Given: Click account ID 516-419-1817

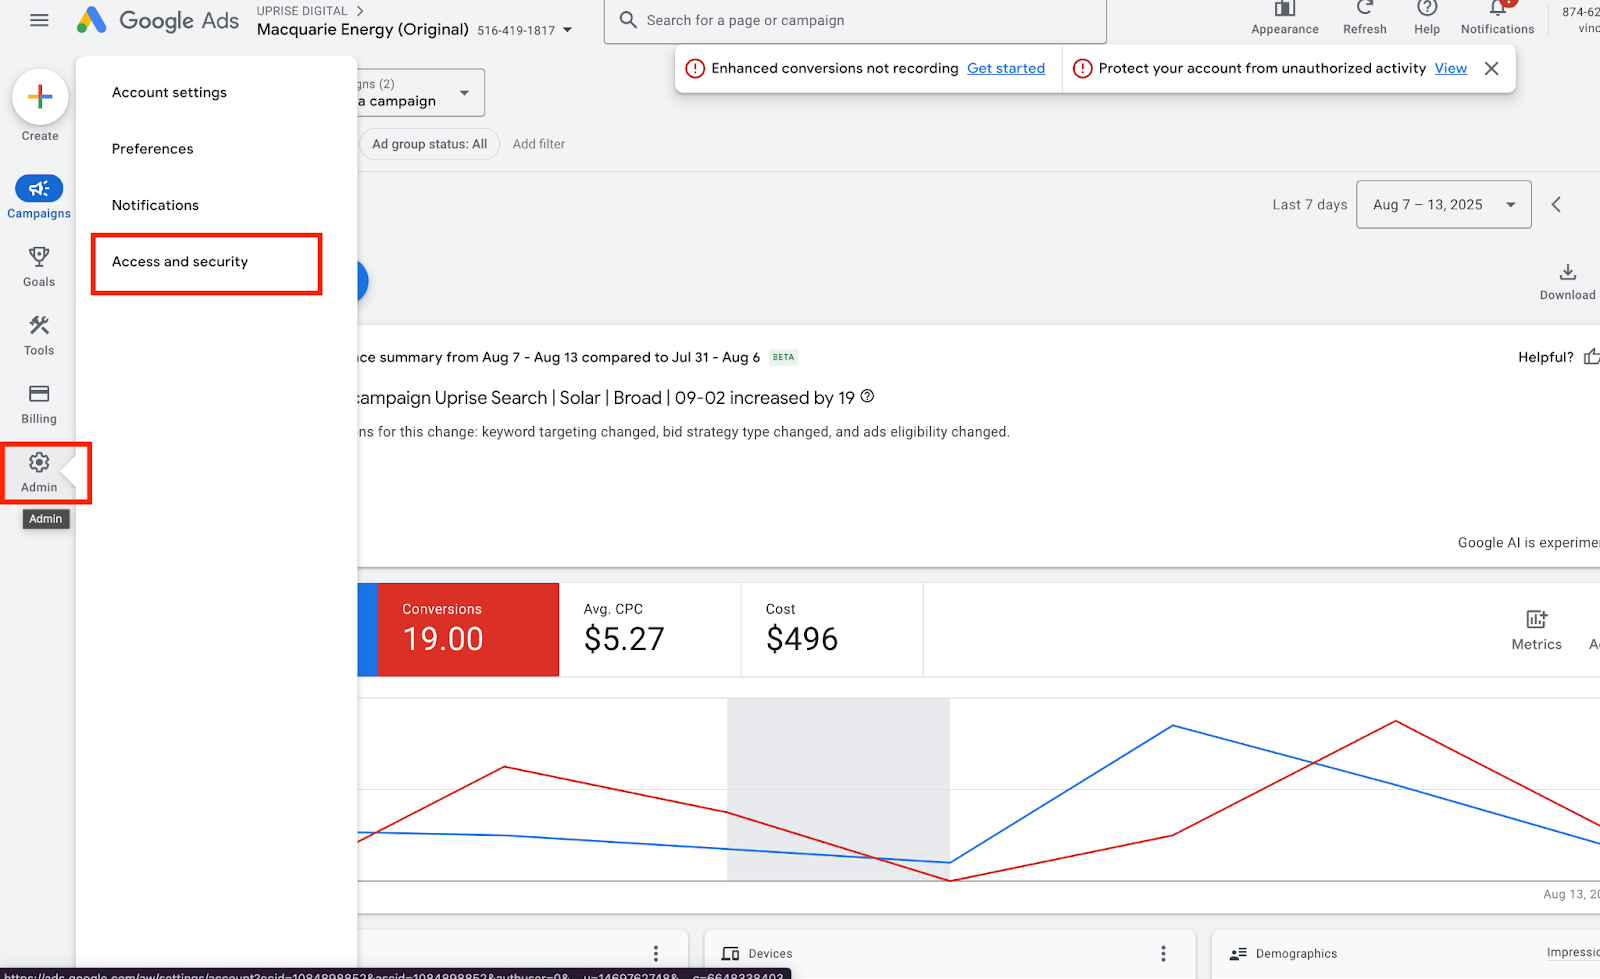Looking at the screenshot, I should (x=516, y=30).
